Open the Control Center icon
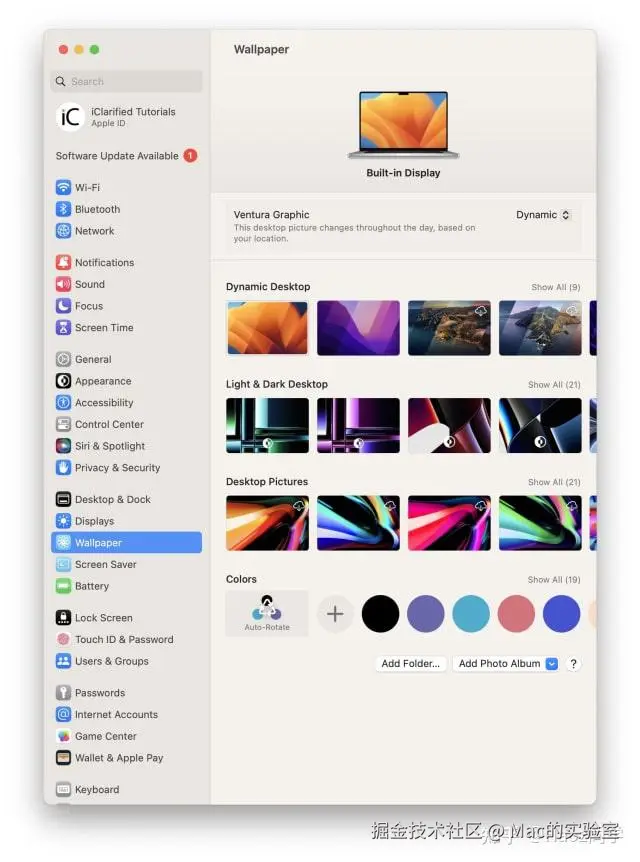The image size is (640, 862). (x=63, y=424)
